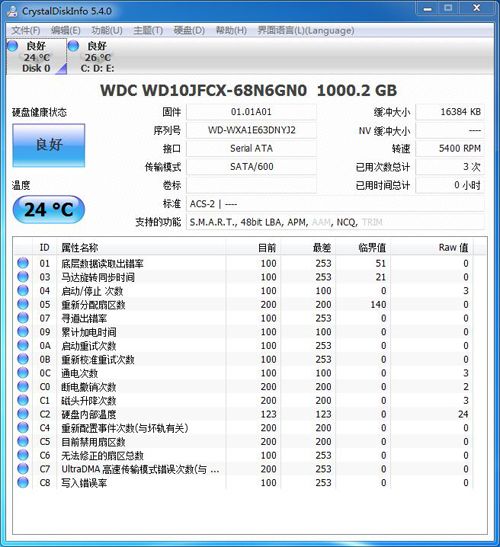Click status orb of attribute C7
The image size is (500, 547).
pyautogui.click(x=23, y=469)
